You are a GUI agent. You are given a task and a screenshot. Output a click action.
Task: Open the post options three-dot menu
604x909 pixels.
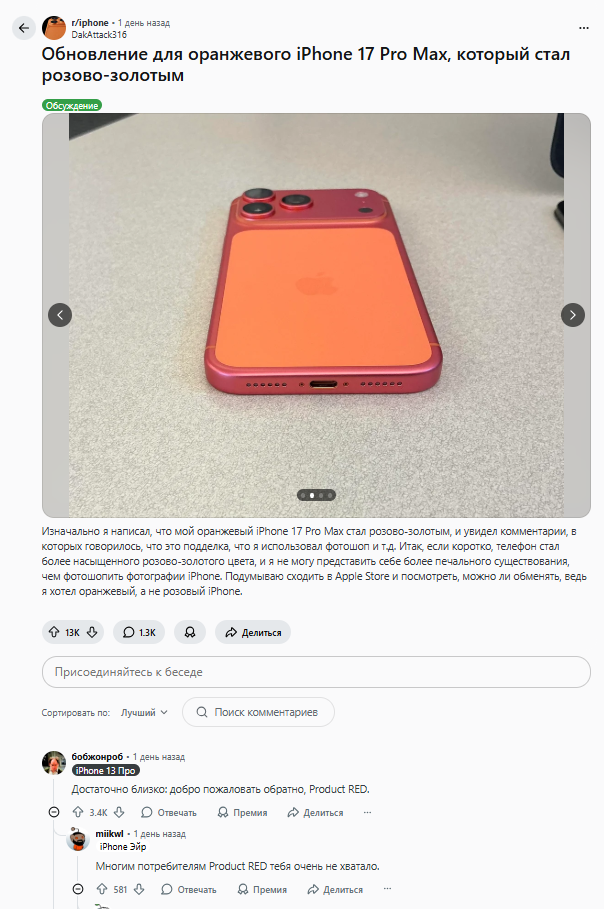[x=584, y=28]
